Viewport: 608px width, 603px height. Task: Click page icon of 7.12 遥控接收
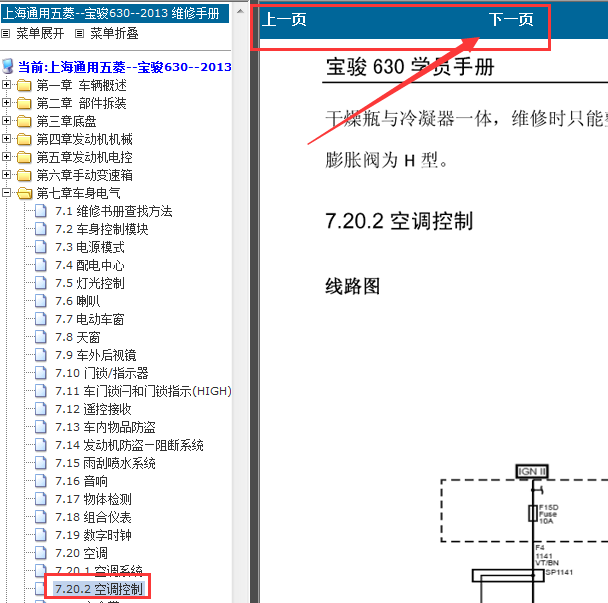41,409
